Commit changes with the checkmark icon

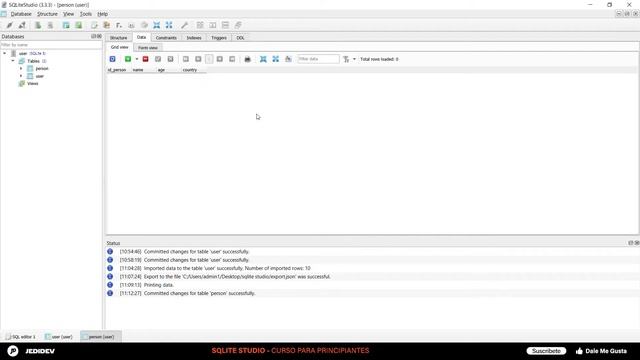[x=158, y=59]
